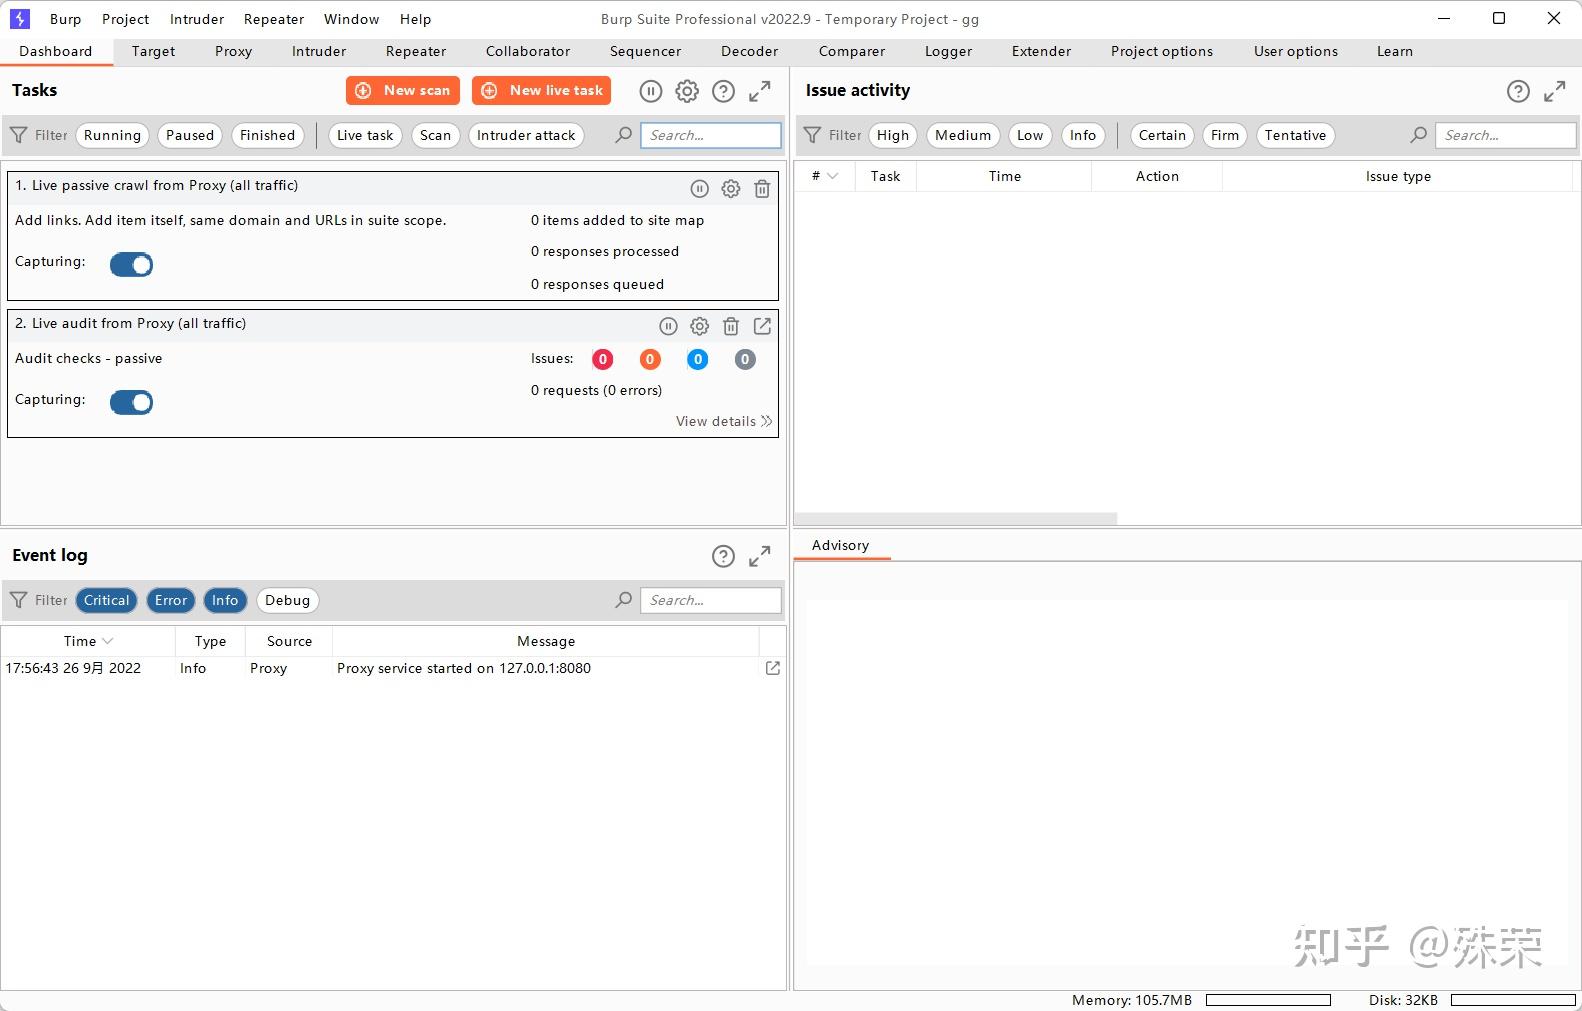
Task: Open Tasks panel settings gear
Action: (687, 91)
